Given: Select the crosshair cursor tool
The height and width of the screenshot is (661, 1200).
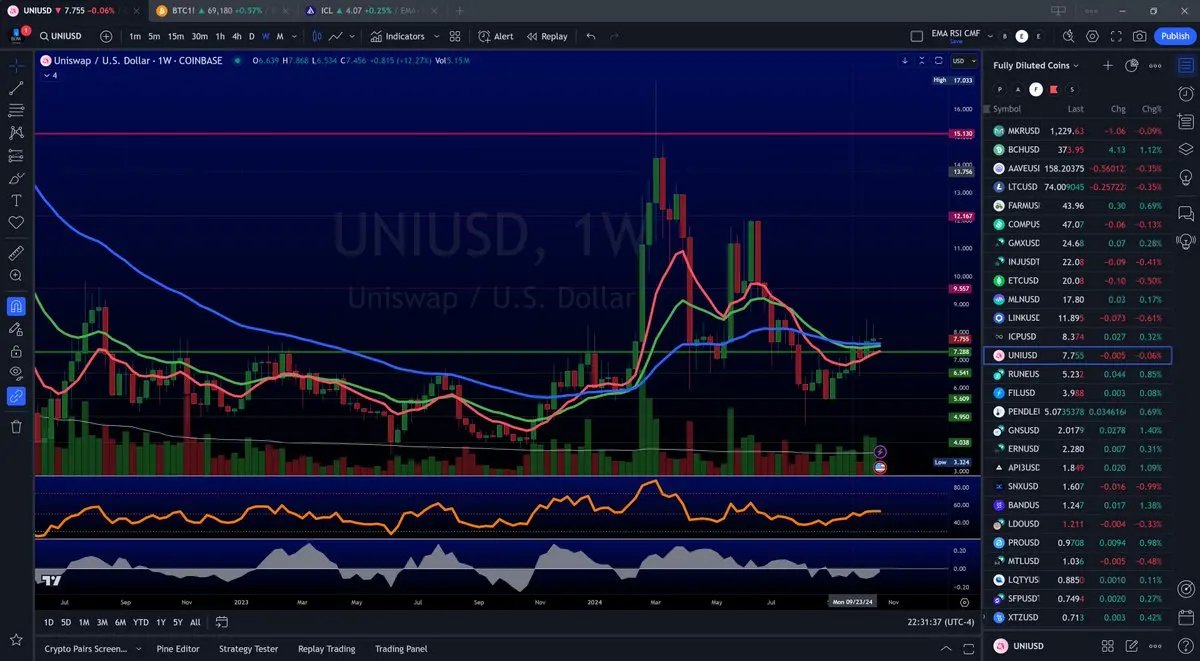Looking at the screenshot, I should click(x=16, y=66).
